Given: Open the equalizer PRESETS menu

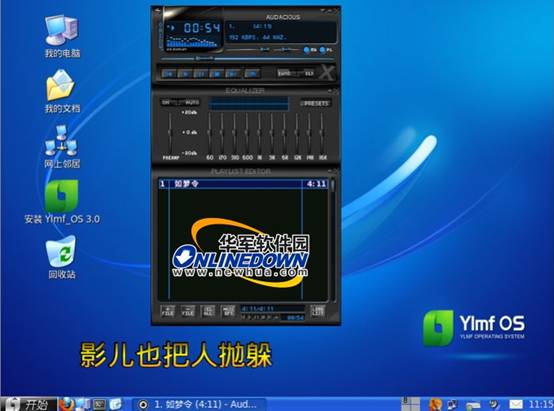Looking at the screenshot, I should point(316,103).
